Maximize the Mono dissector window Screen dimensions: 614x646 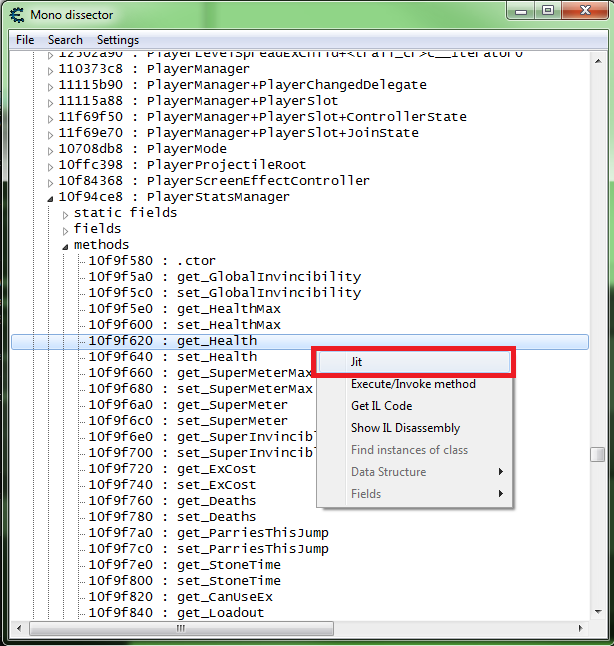pos(548,11)
